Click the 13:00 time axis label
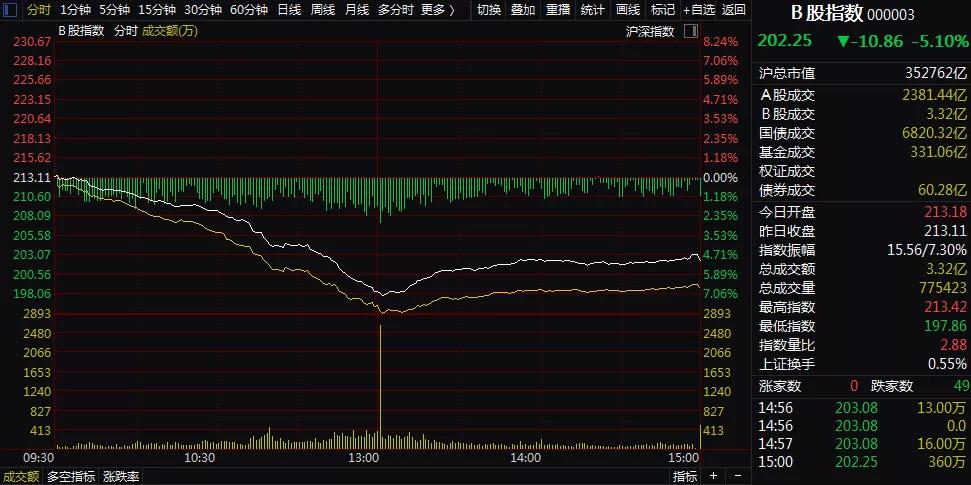The height and width of the screenshot is (485, 971). (x=364, y=458)
